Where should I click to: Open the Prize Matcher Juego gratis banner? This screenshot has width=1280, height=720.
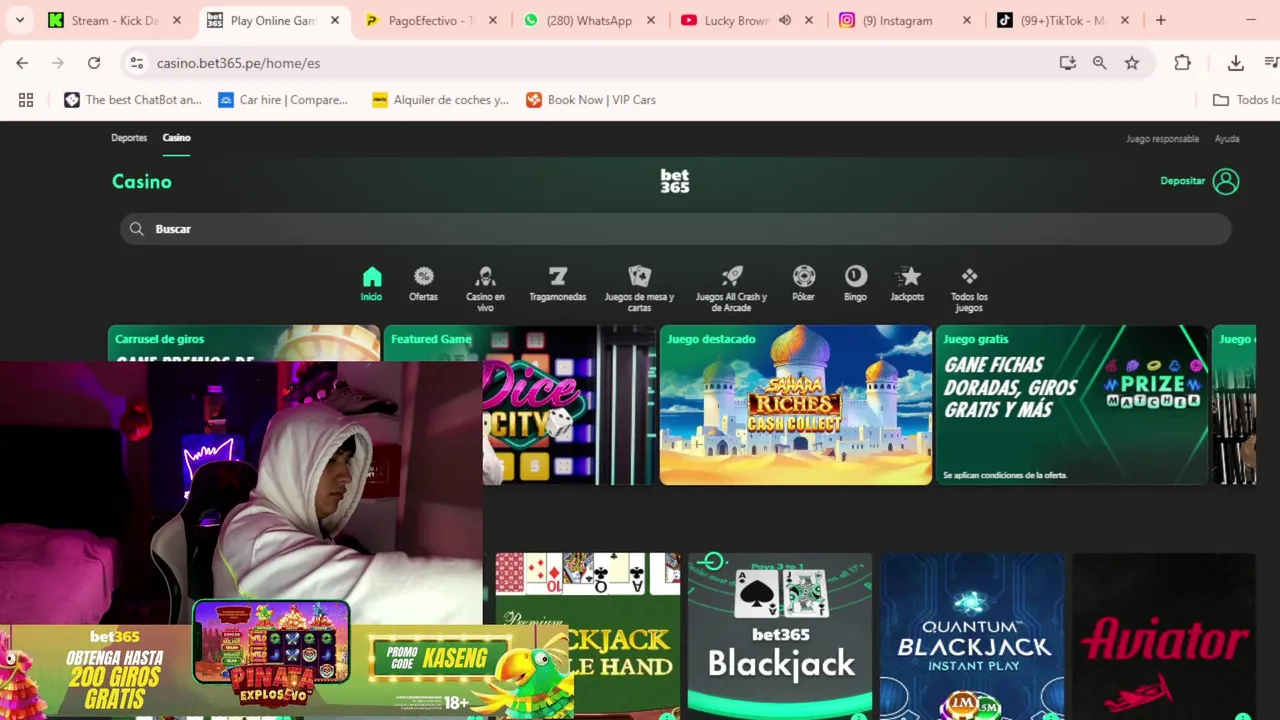click(x=1072, y=405)
